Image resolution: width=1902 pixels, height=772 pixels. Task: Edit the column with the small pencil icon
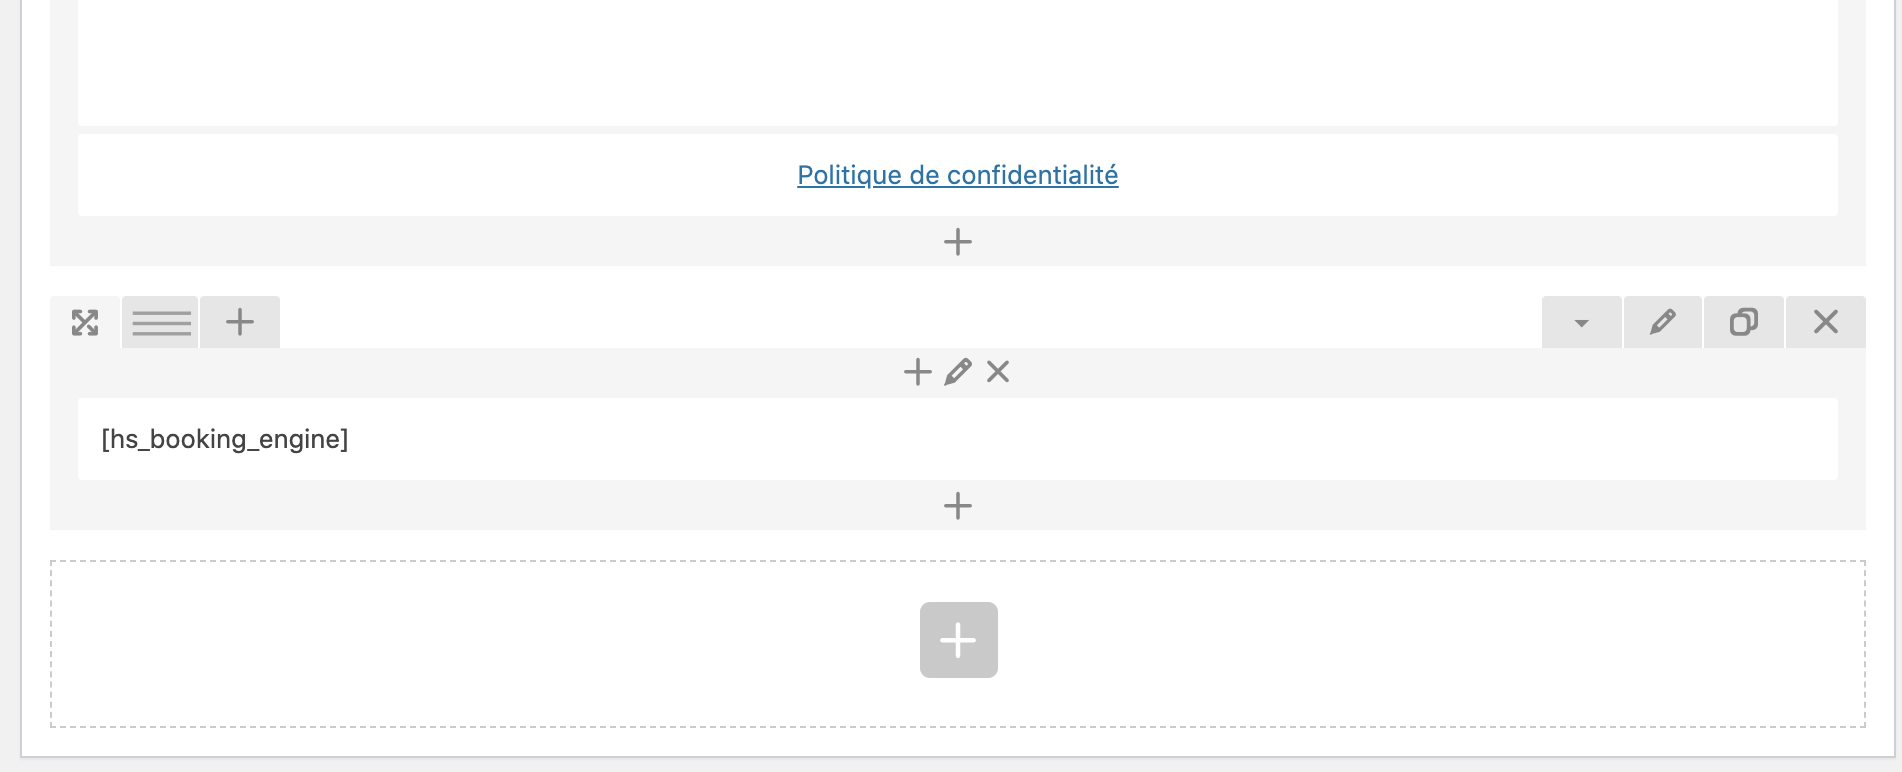958,371
